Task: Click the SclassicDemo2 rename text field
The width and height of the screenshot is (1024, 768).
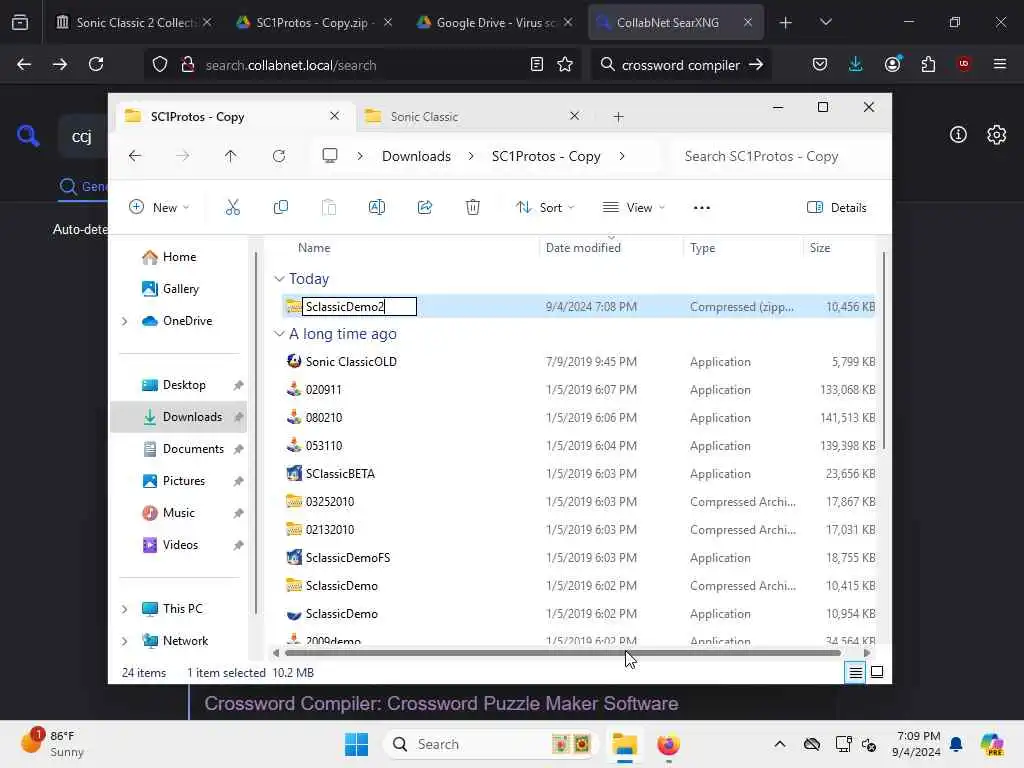Action: (x=359, y=306)
